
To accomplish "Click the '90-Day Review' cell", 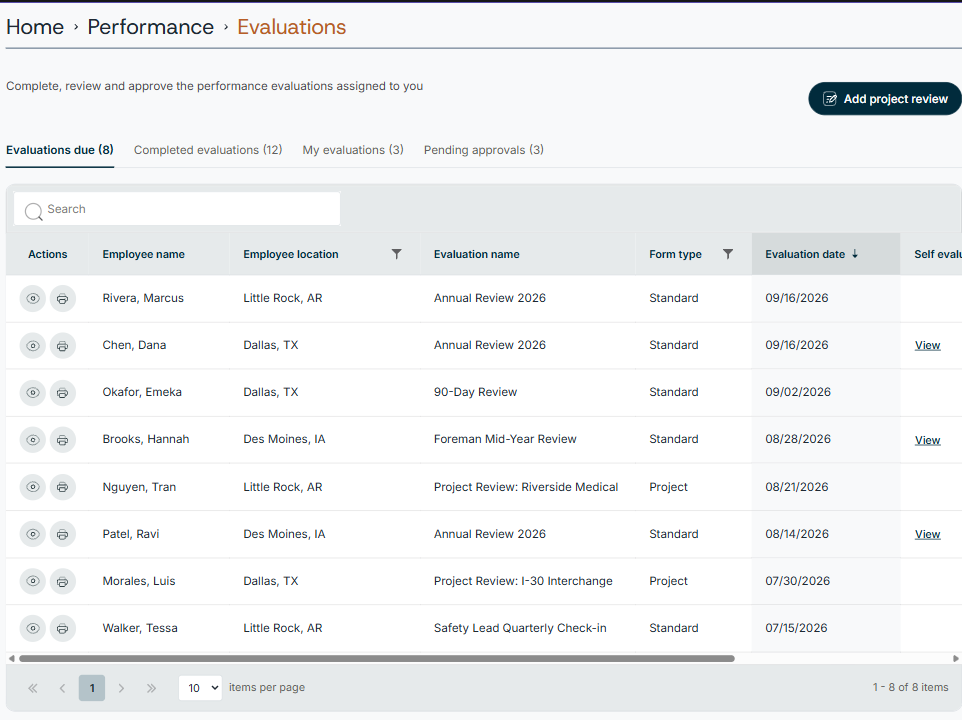I will [475, 392].
